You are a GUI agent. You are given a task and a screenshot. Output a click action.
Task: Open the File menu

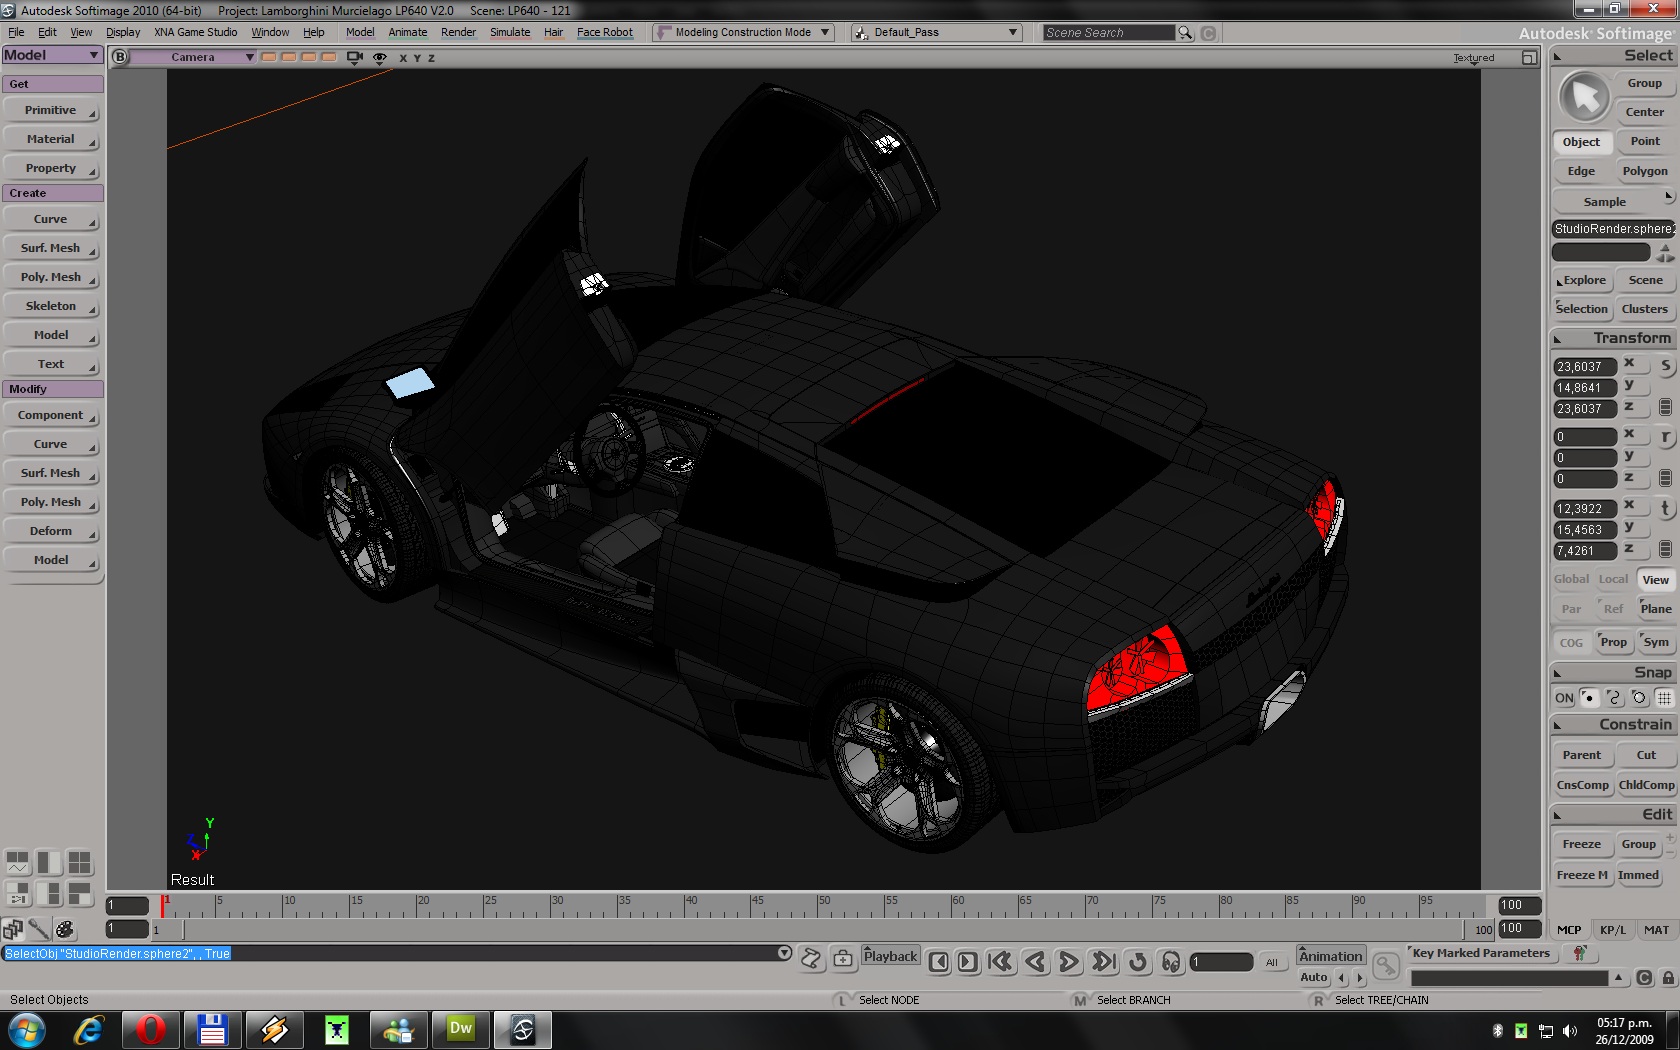point(16,33)
